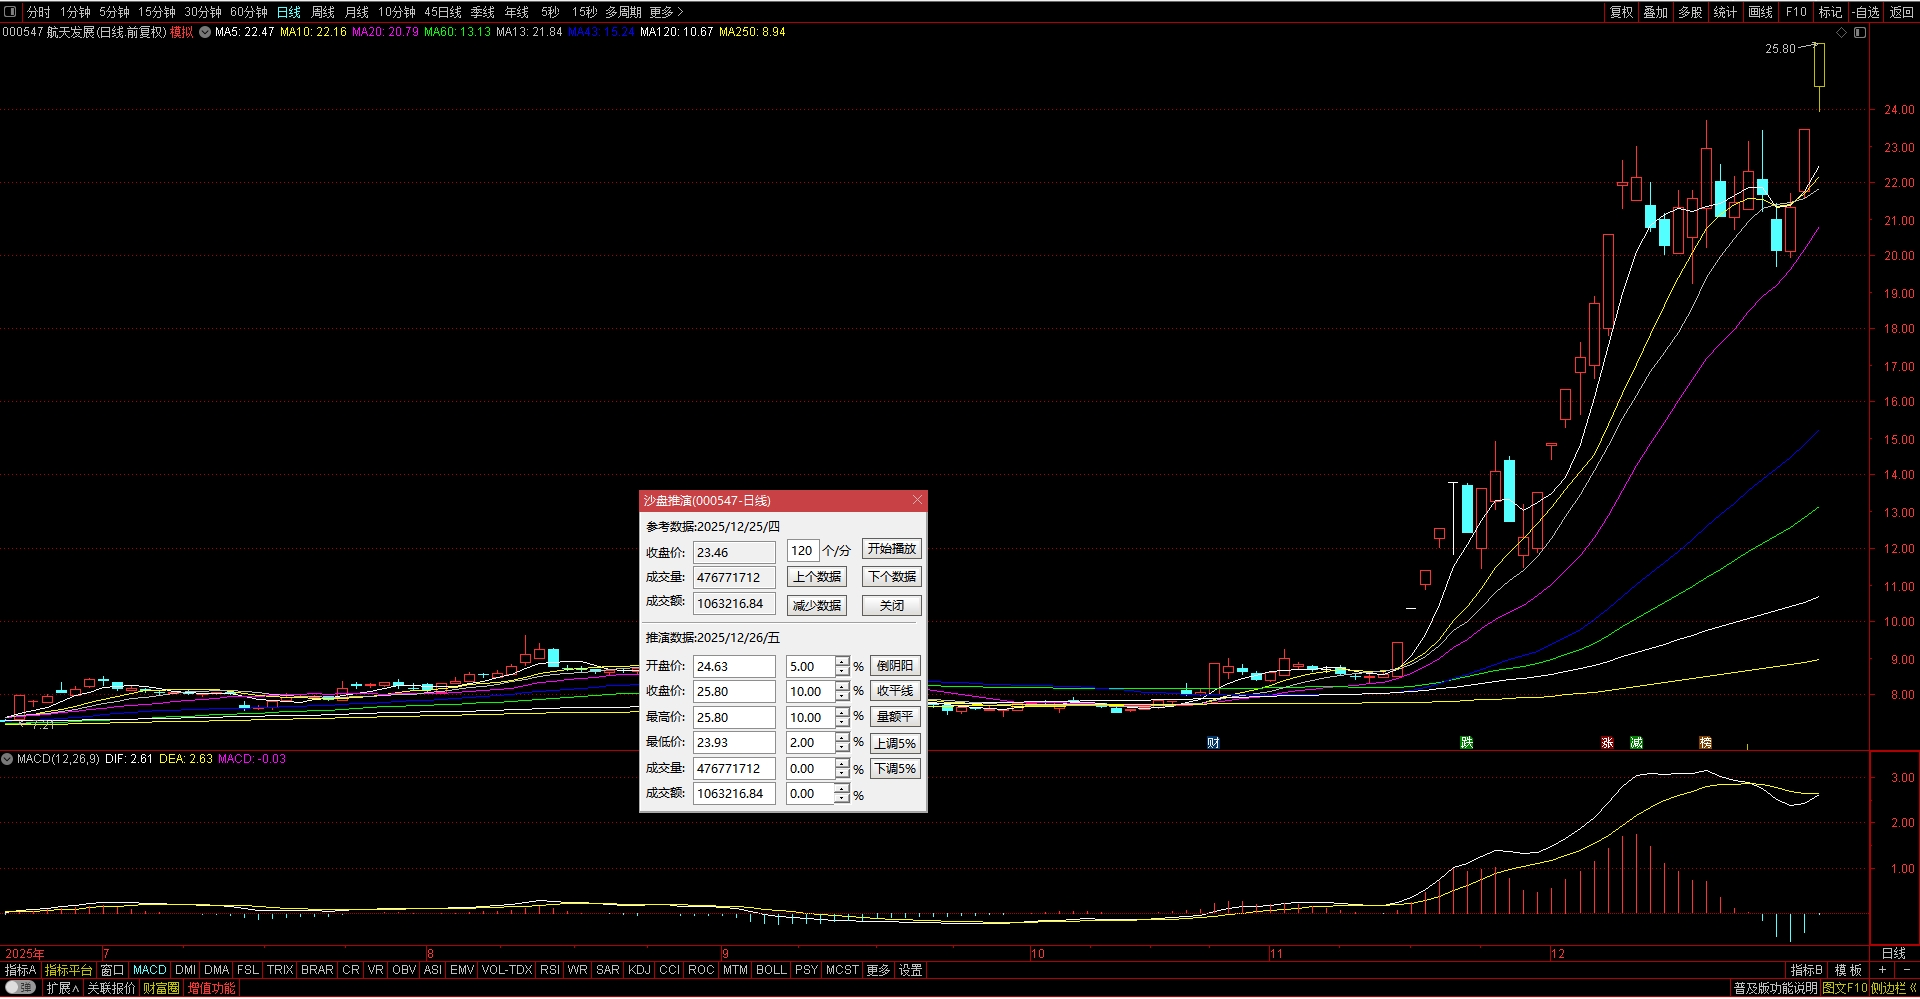Select the 周线 period tab
This screenshot has height=999, width=1920.
322,12
